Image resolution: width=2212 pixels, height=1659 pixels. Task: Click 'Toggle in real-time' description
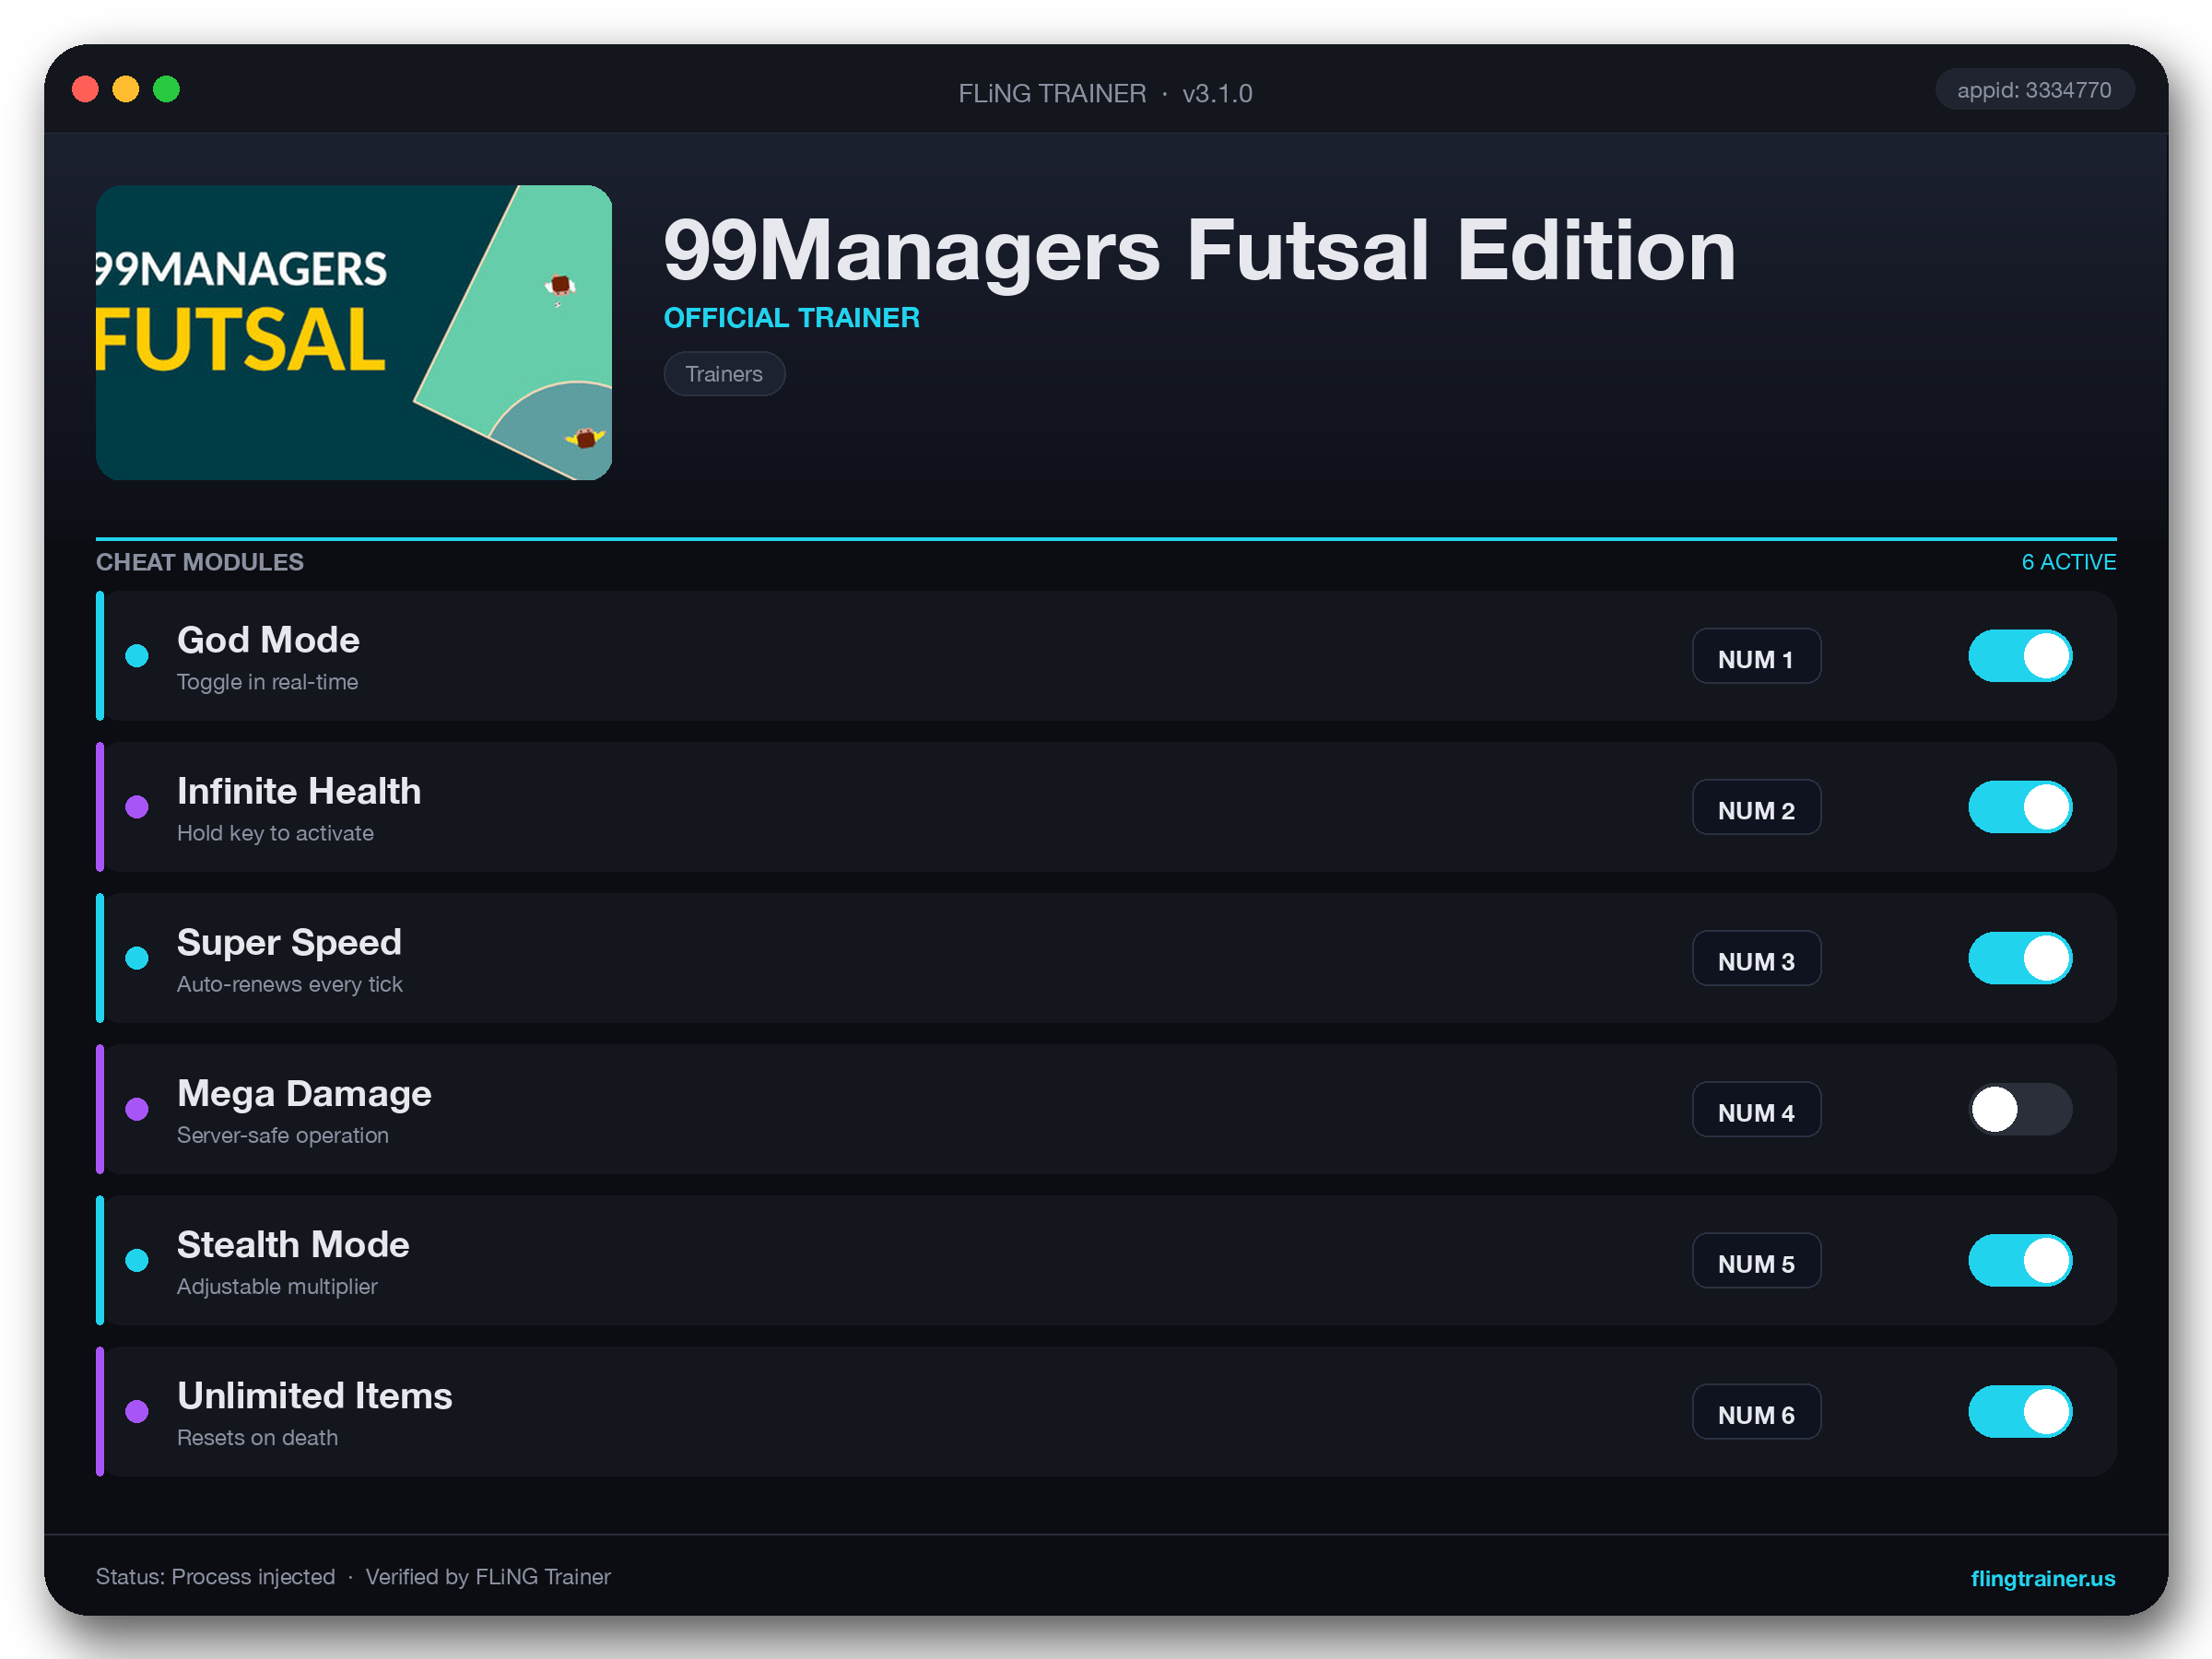[x=267, y=682]
